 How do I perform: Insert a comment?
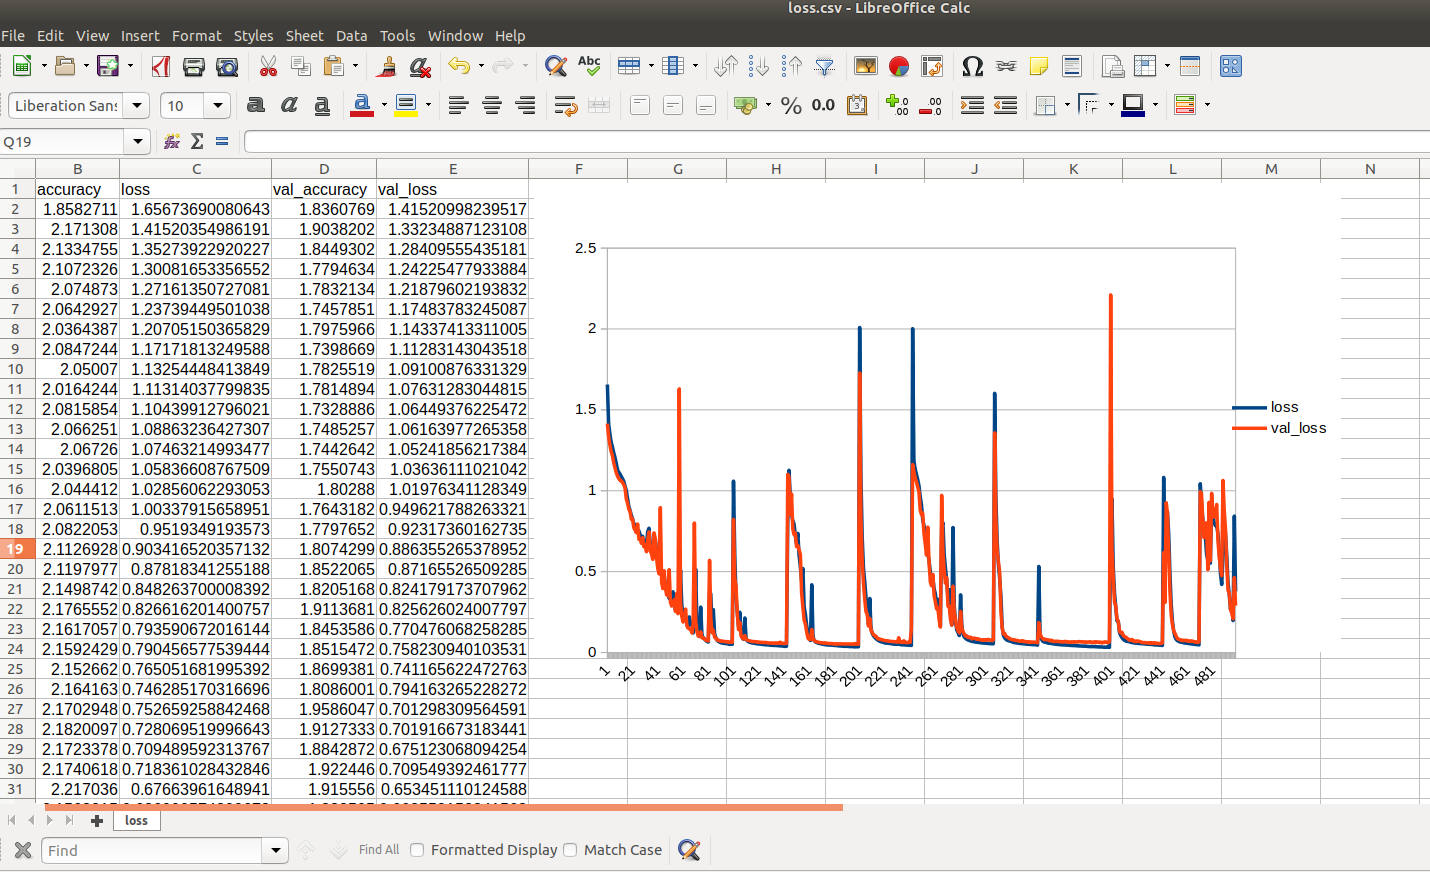pyautogui.click(x=1040, y=66)
